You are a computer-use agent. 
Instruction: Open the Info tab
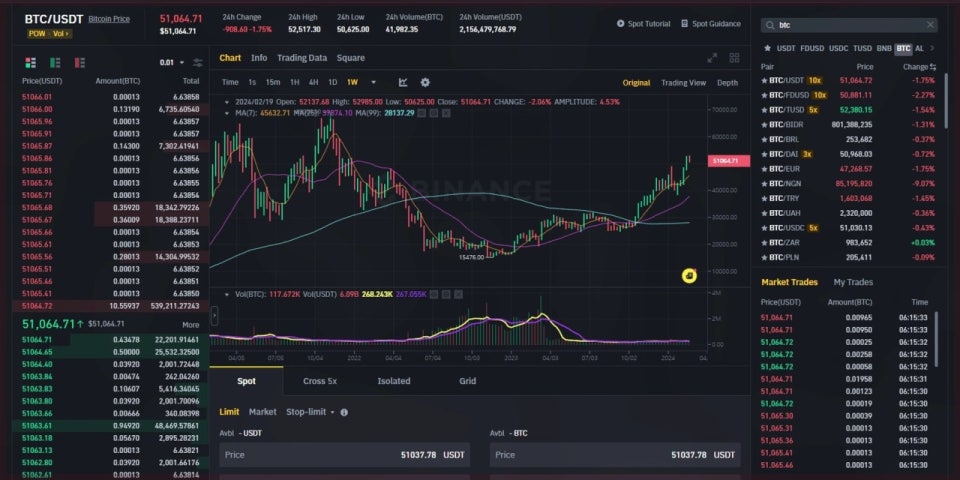[x=259, y=58]
